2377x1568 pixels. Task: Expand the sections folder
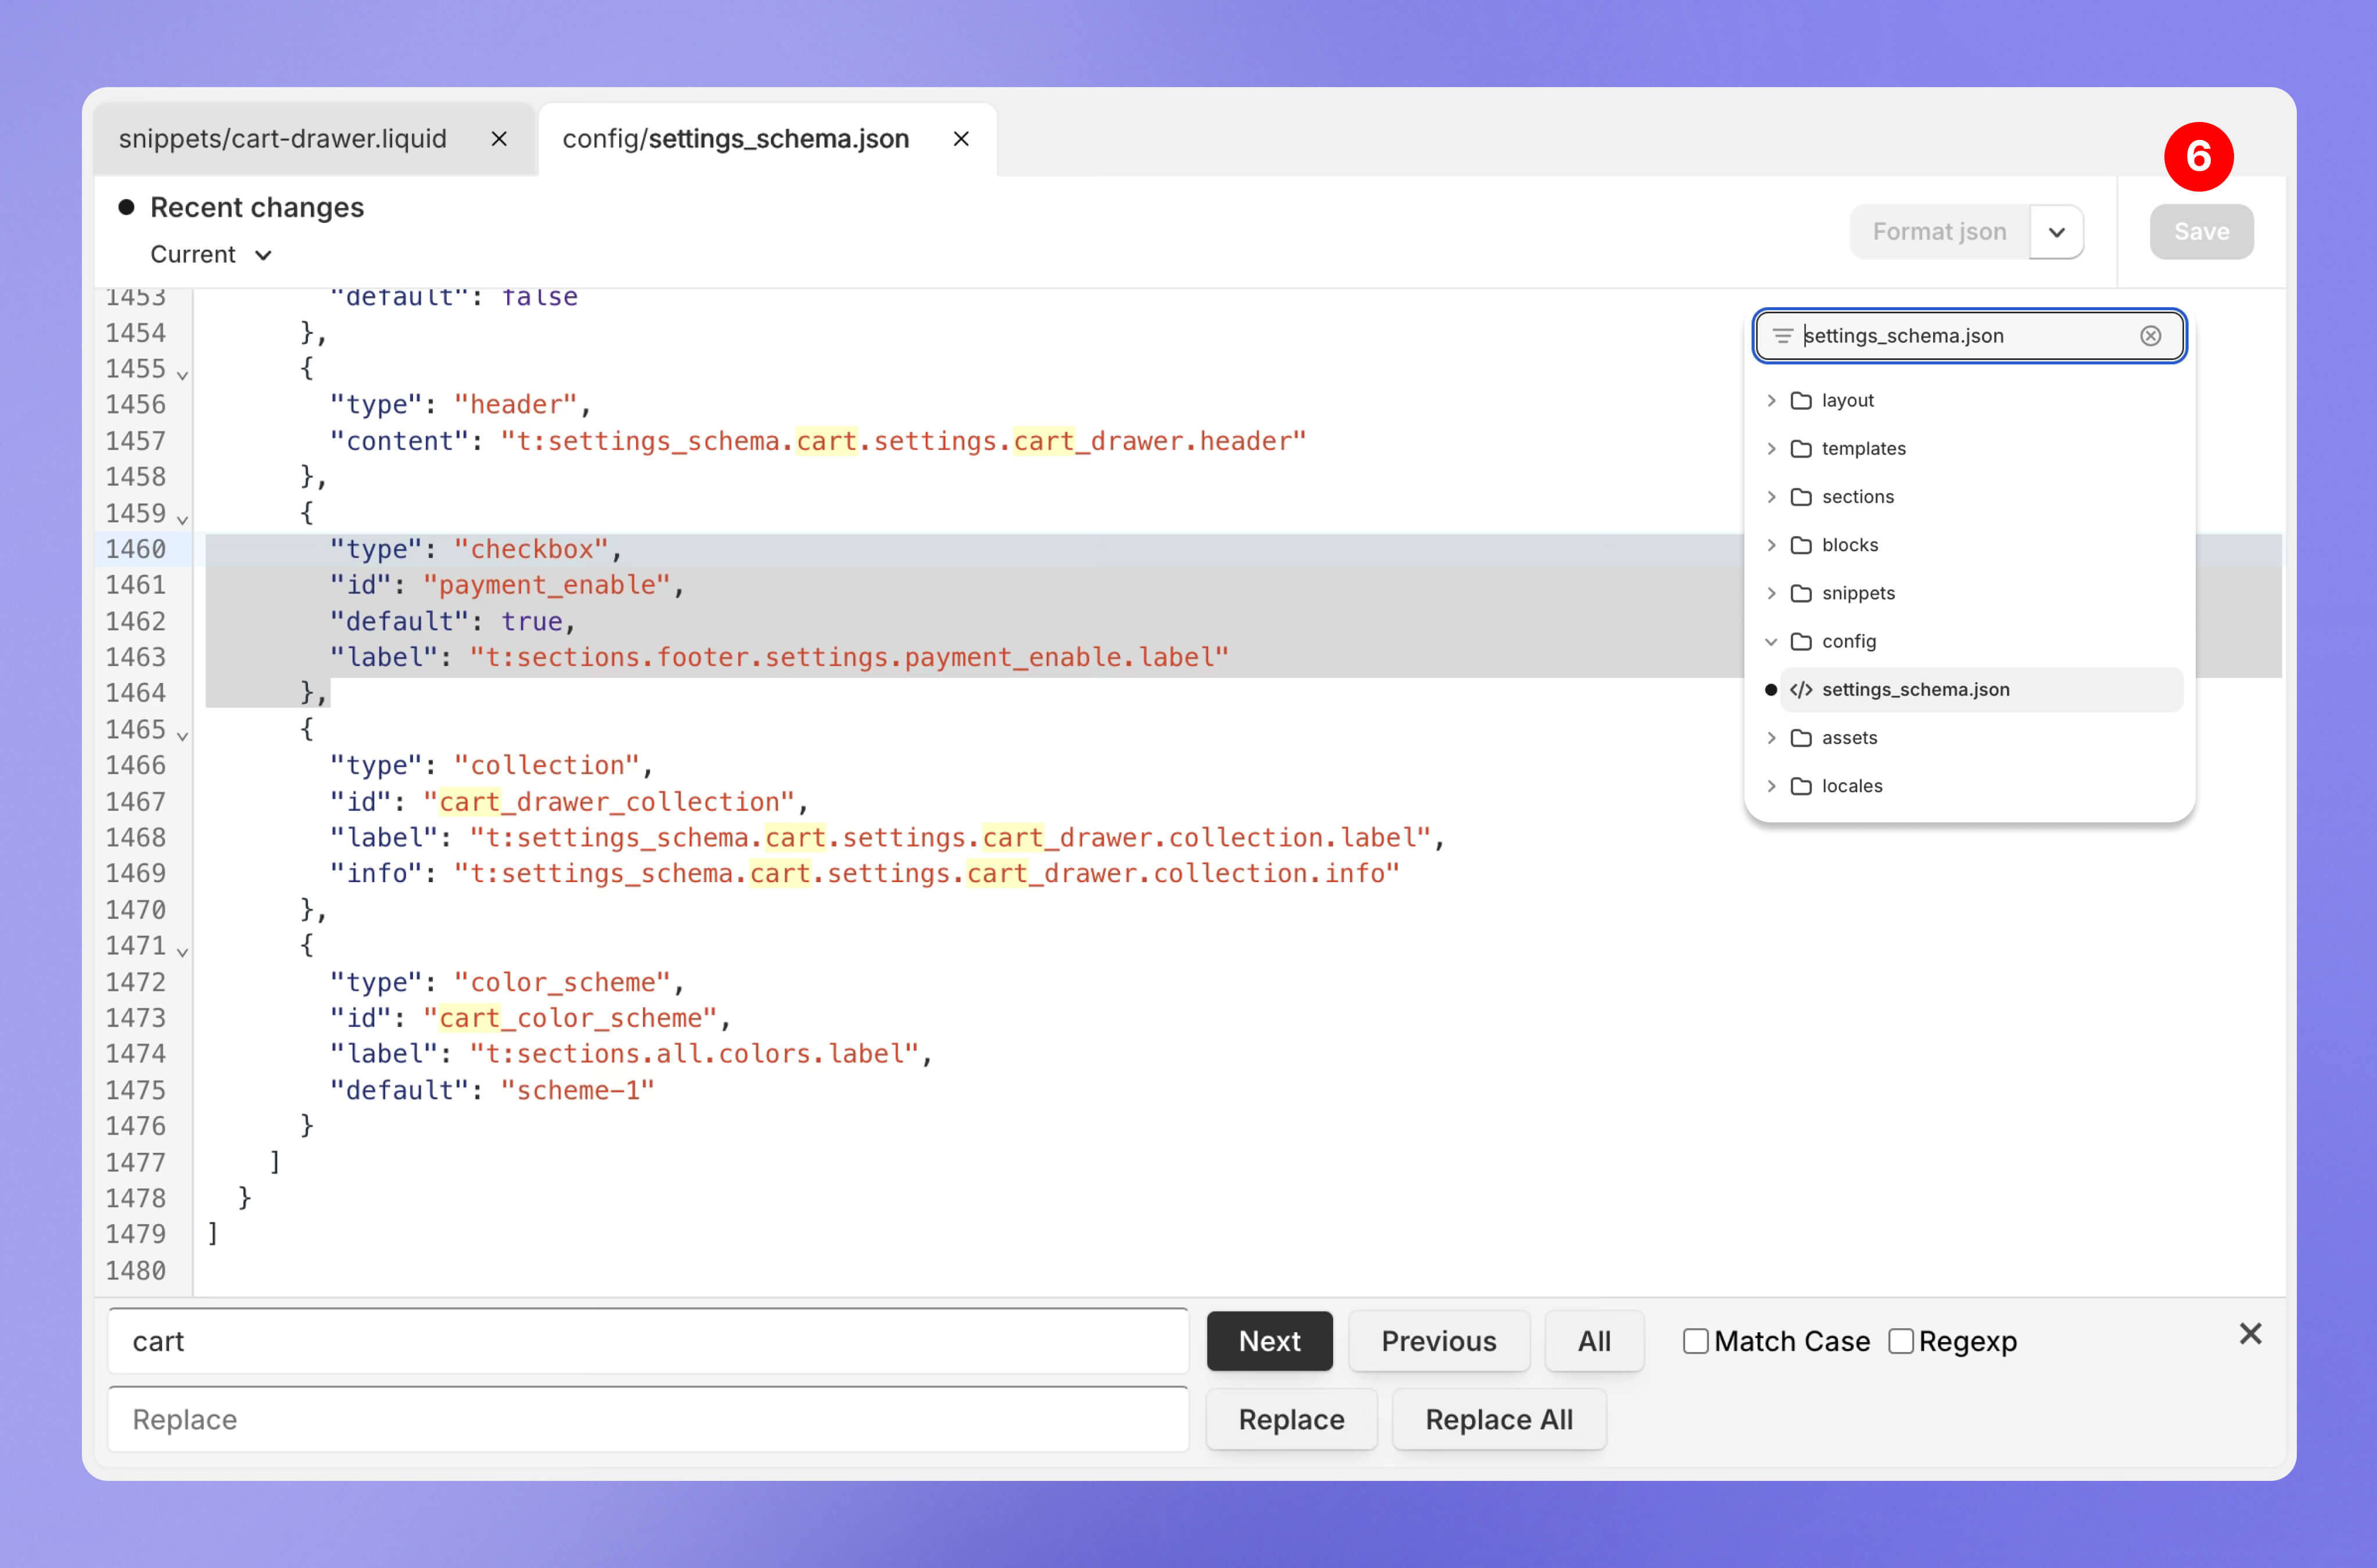[x=1771, y=497]
